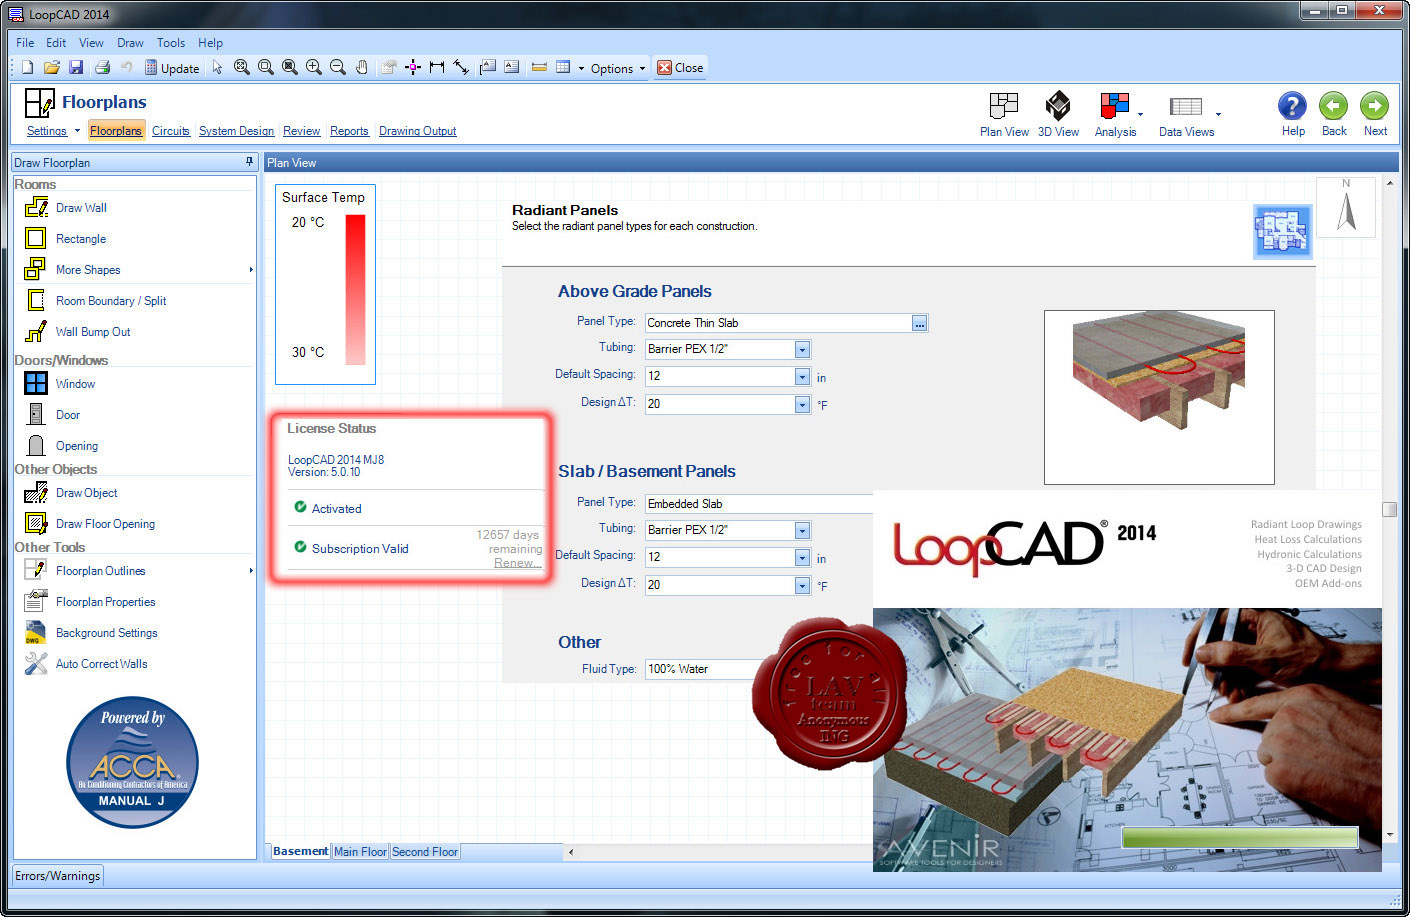Select the Rectangle room tool
Screen dimensions: 1410x917
coord(81,239)
